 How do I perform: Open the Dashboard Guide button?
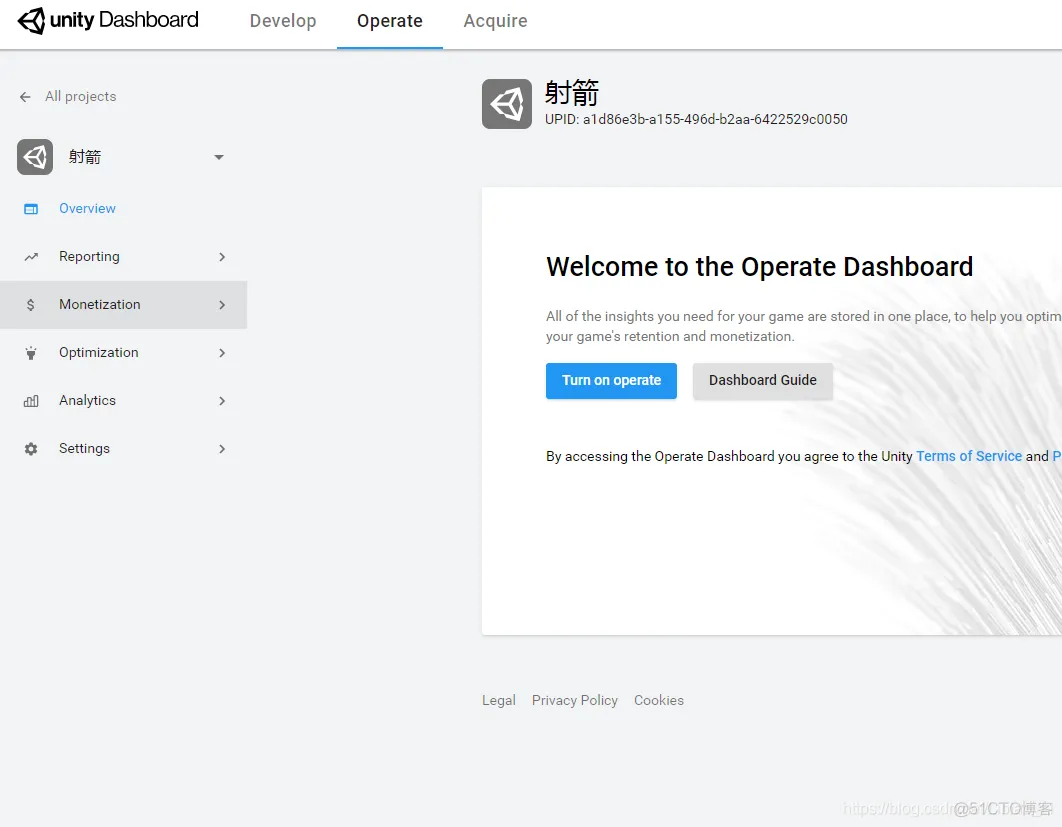(763, 381)
